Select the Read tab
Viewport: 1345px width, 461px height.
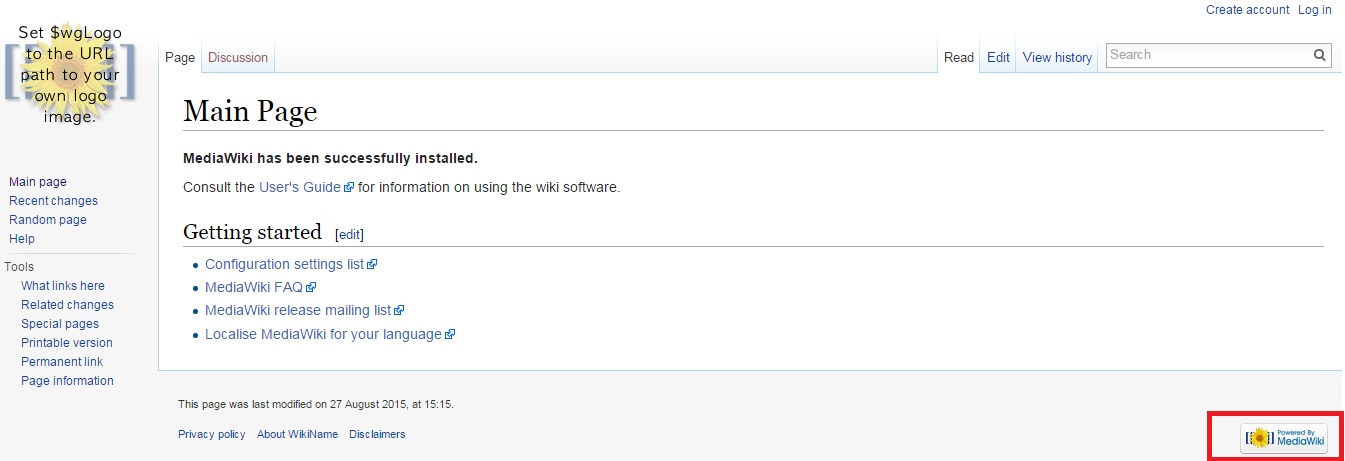click(x=959, y=58)
